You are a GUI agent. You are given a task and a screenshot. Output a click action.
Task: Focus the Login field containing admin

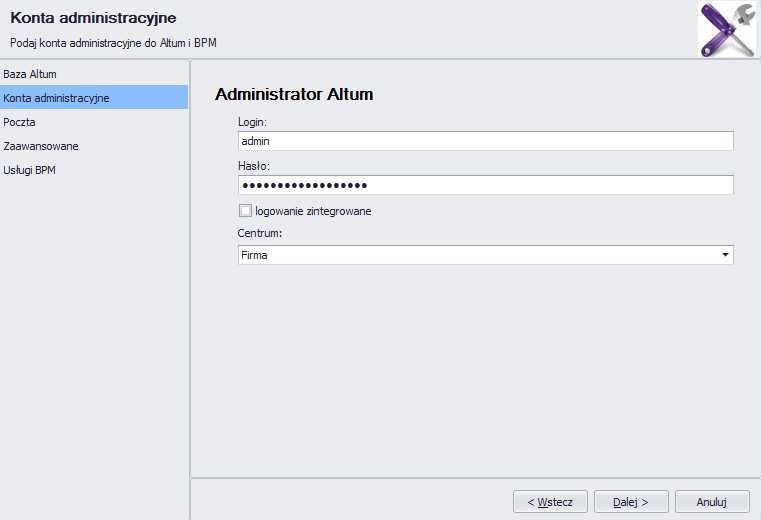485,141
